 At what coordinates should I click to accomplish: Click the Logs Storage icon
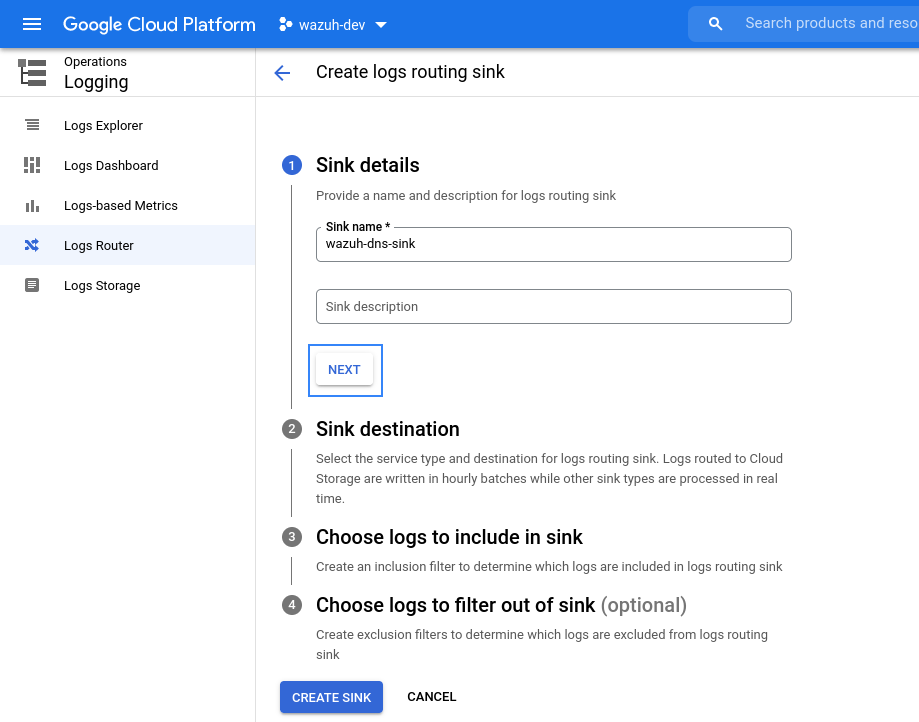(32, 285)
